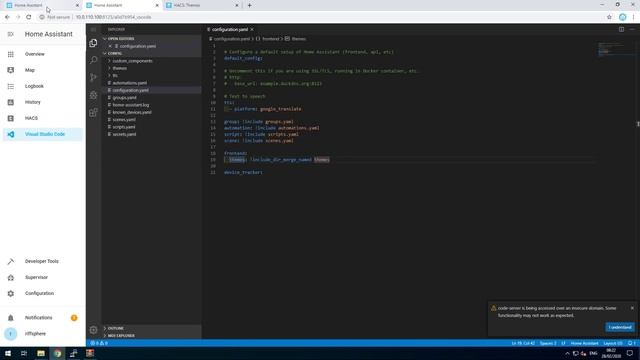Image resolution: width=640 pixels, height=360 pixels.
Task: Open the Explorer view in the activity bar
Action: click(93, 43)
